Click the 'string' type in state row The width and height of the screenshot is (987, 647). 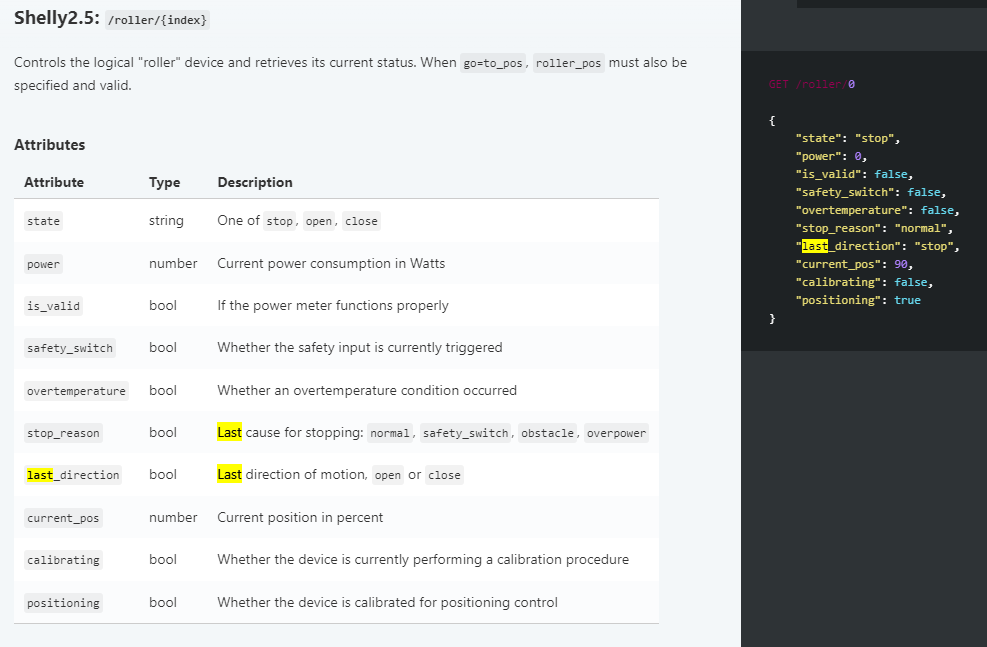coord(166,221)
